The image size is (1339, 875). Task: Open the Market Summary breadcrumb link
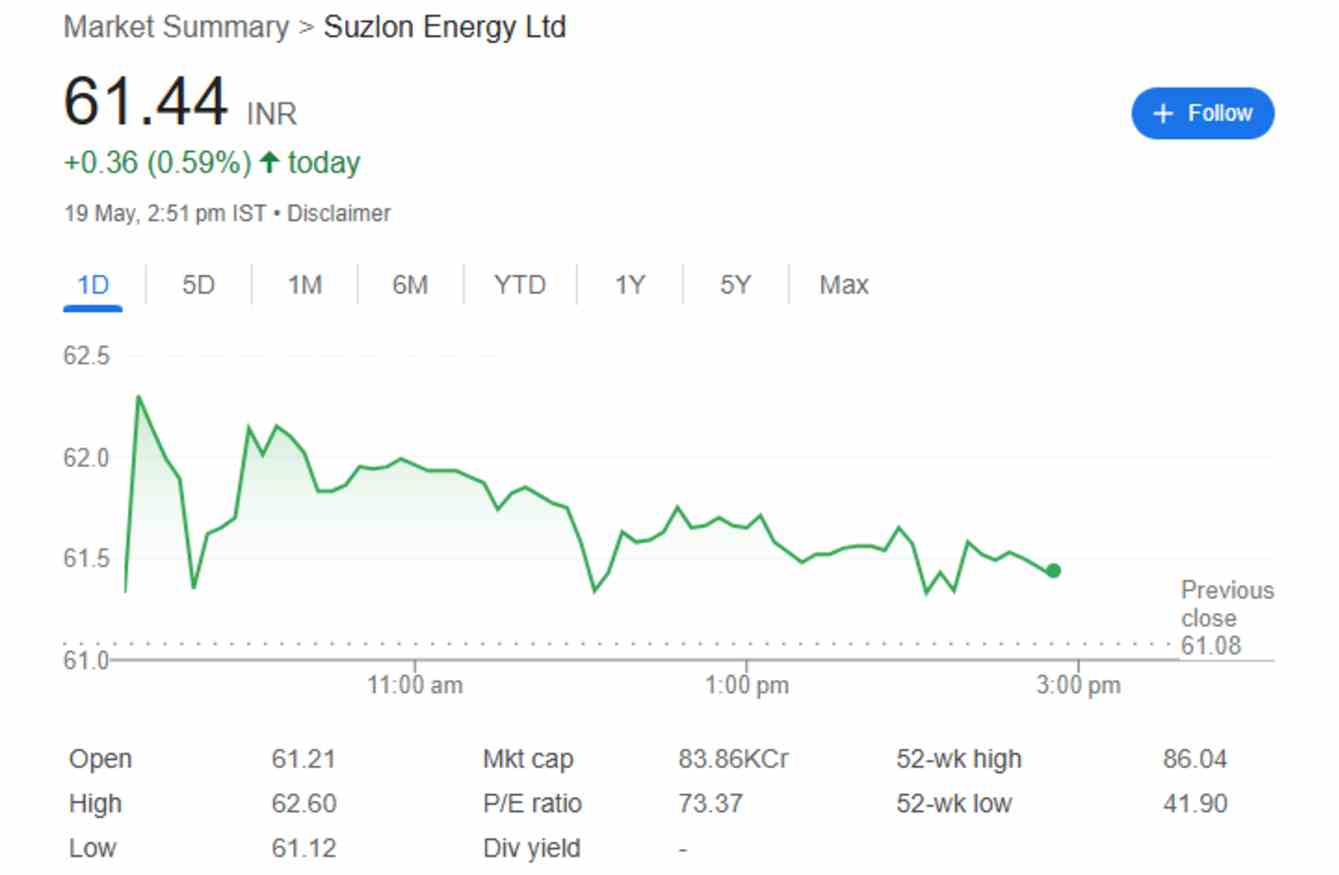tap(174, 27)
